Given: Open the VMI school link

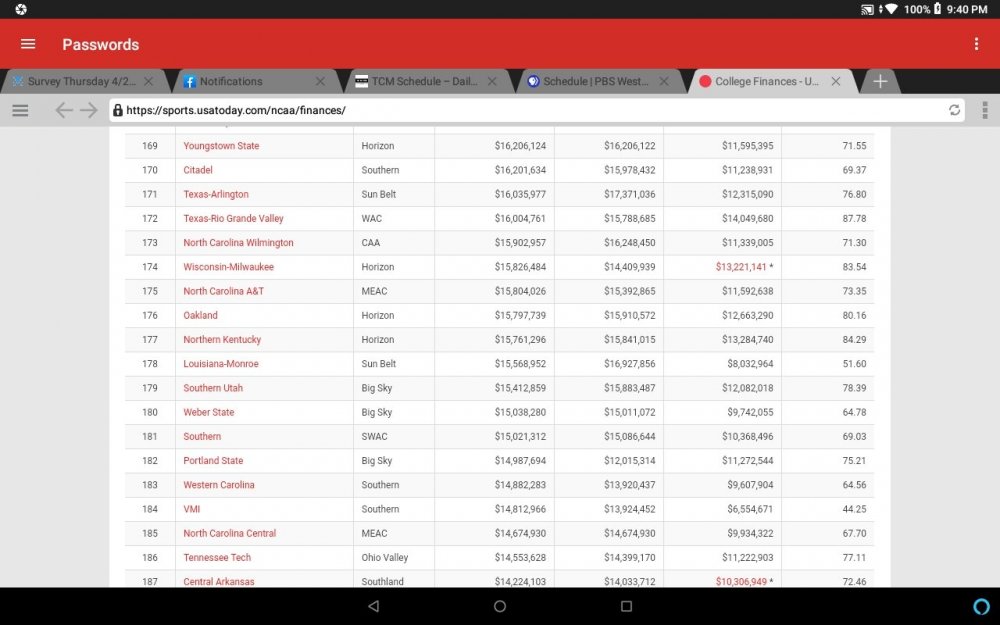Looking at the screenshot, I should coord(191,510).
